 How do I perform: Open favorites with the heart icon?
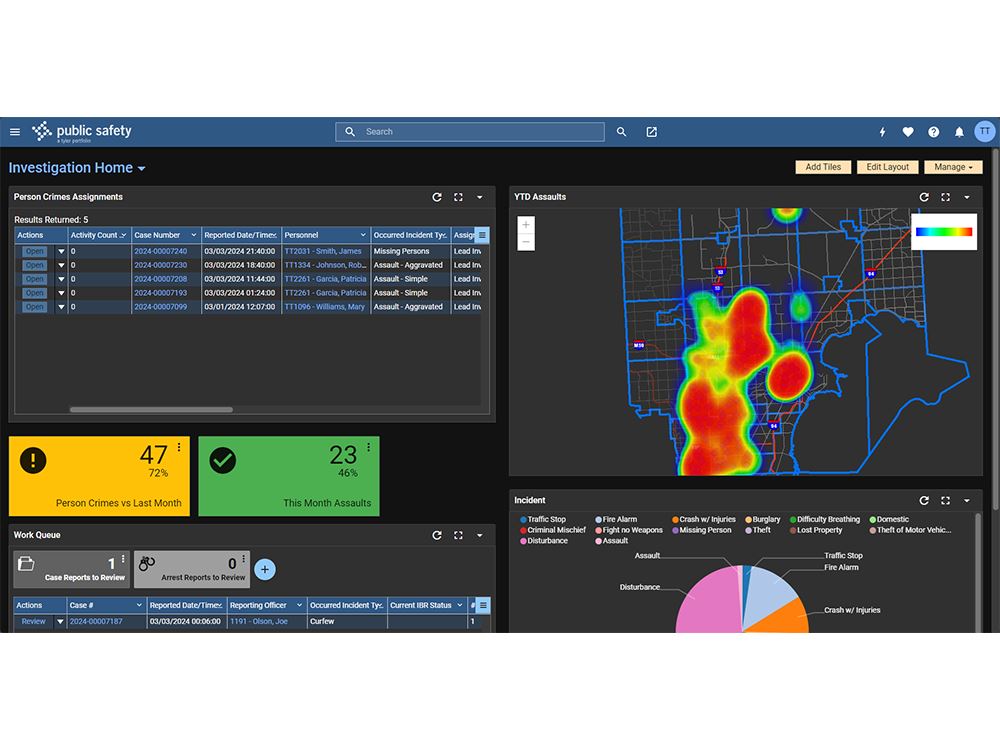click(908, 132)
